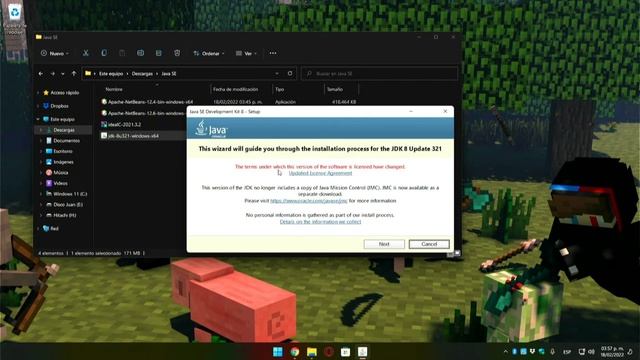Image resolution: width=640 pixels, height=360 pixels.
Task: Select Música in the navigation pane
Action: 57,173
